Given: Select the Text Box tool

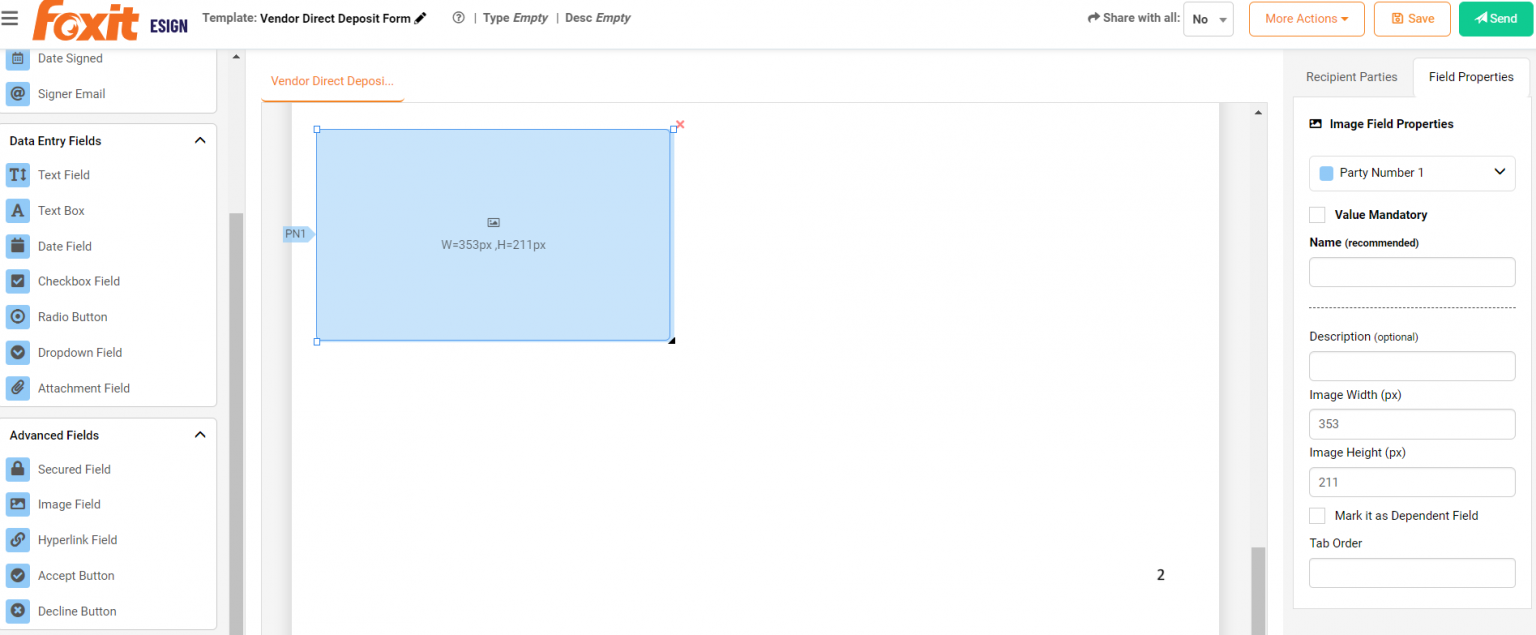Looking at the screenshot, I should pyautogui.click(x=63, y=210).
